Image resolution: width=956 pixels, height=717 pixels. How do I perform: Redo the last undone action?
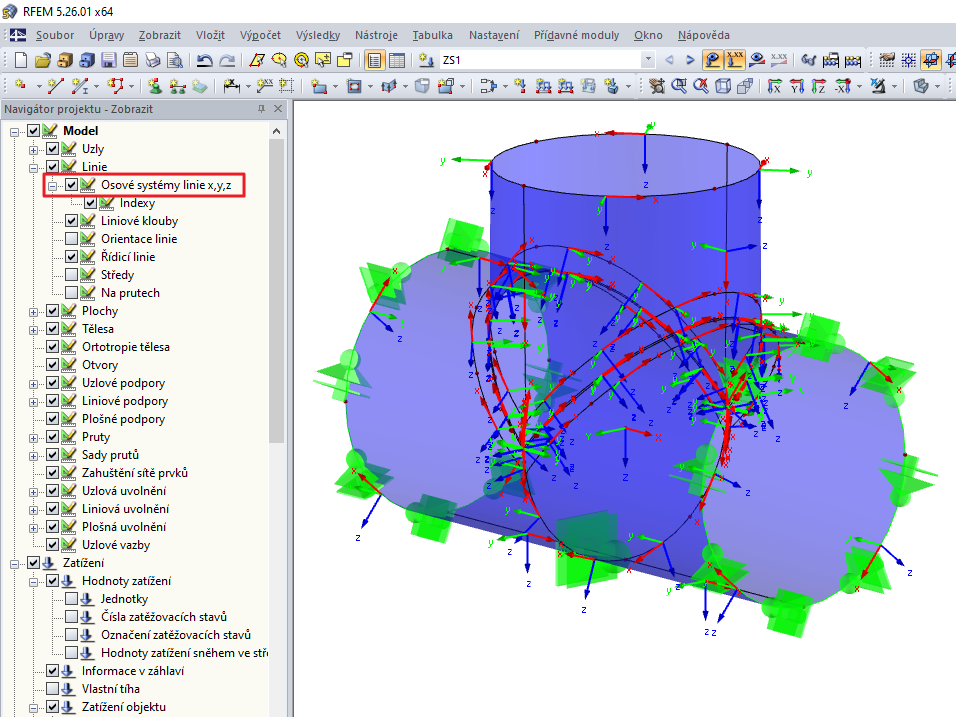click(x=227, y=60)
